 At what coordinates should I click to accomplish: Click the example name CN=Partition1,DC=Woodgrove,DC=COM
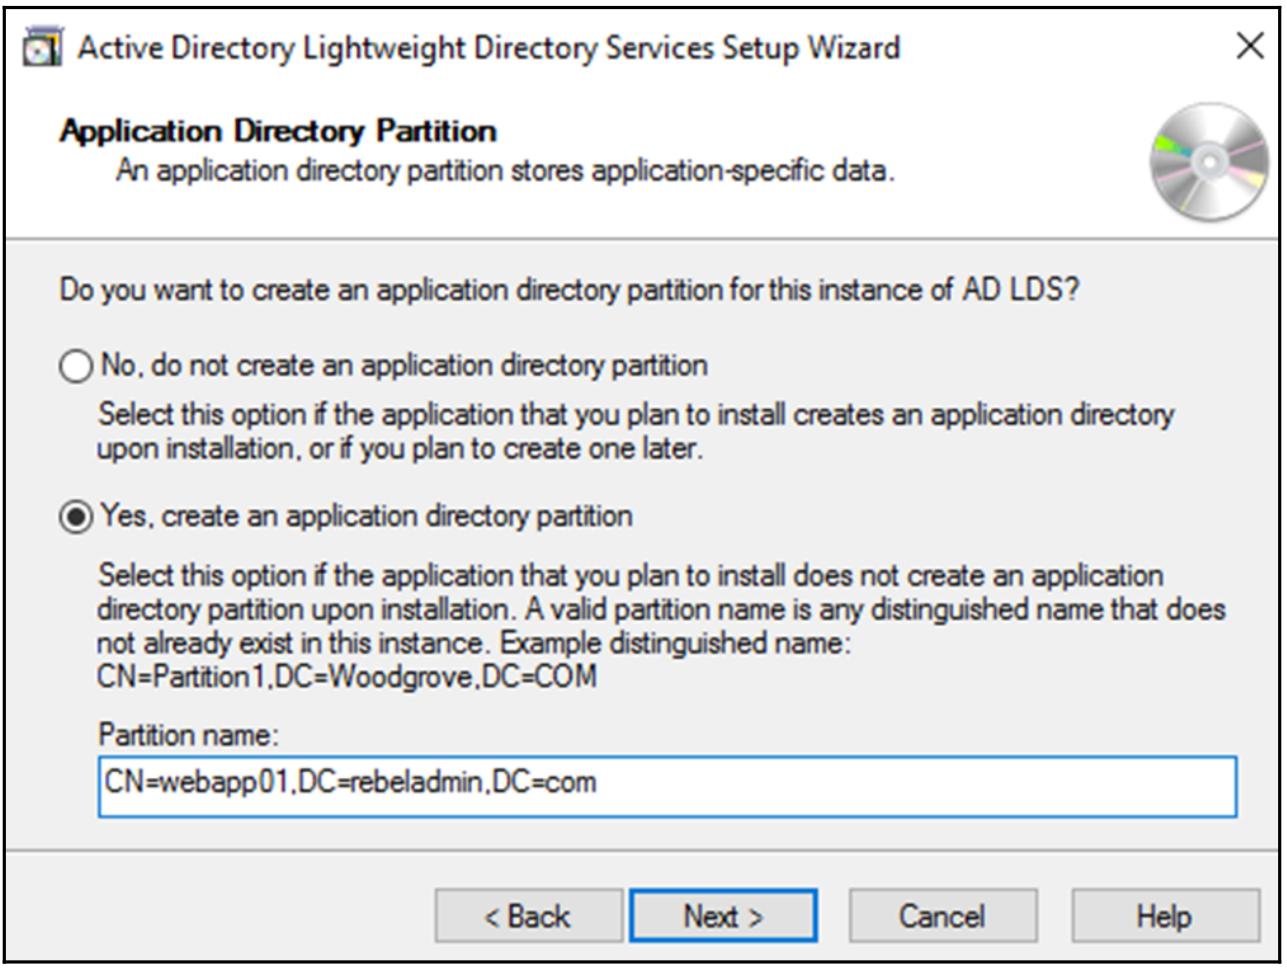point(347,677)
